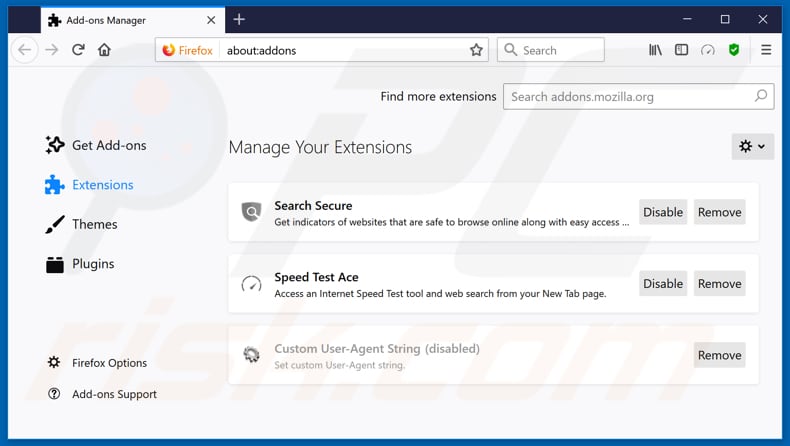Remove the Search Secure extension
Image resolution: width=790 pixels, height=446 pixels.
coord(719,212)
